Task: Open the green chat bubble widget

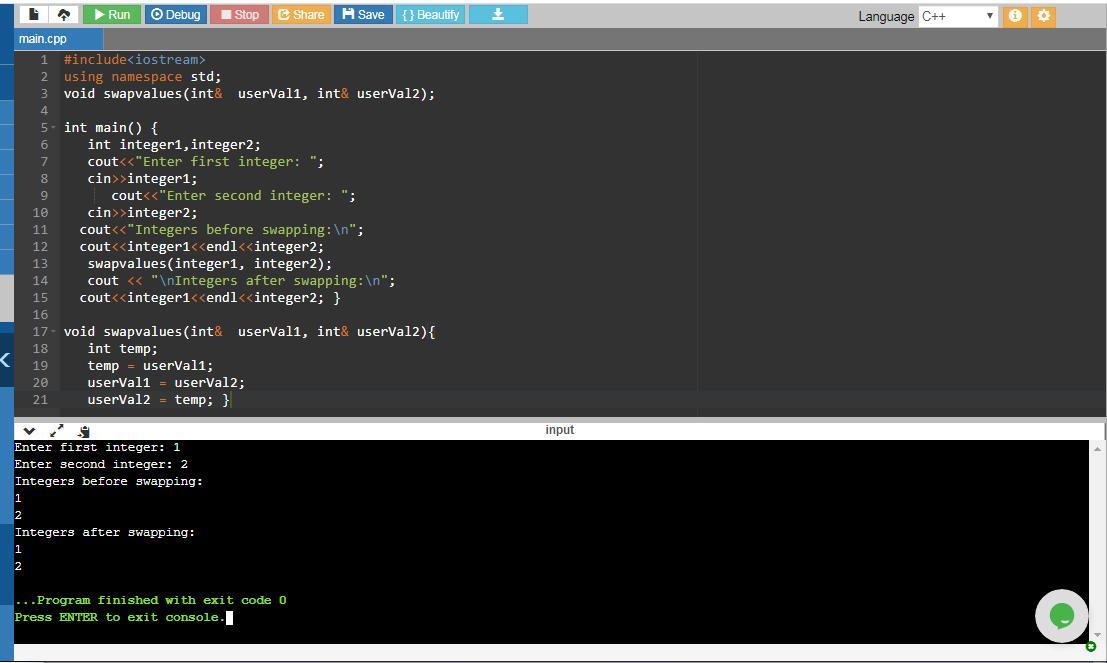Action: coord(1061,616)
